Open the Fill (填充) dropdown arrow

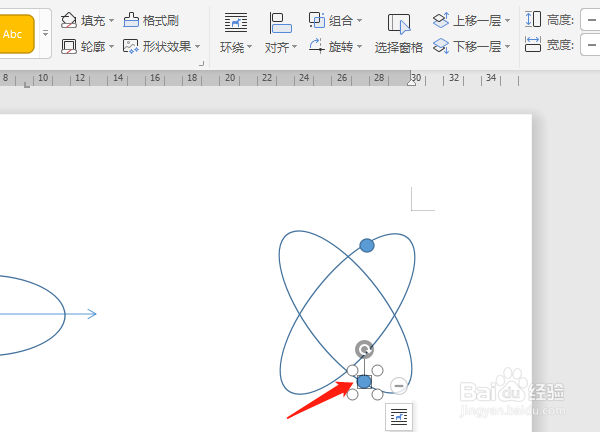pos(111,20)
